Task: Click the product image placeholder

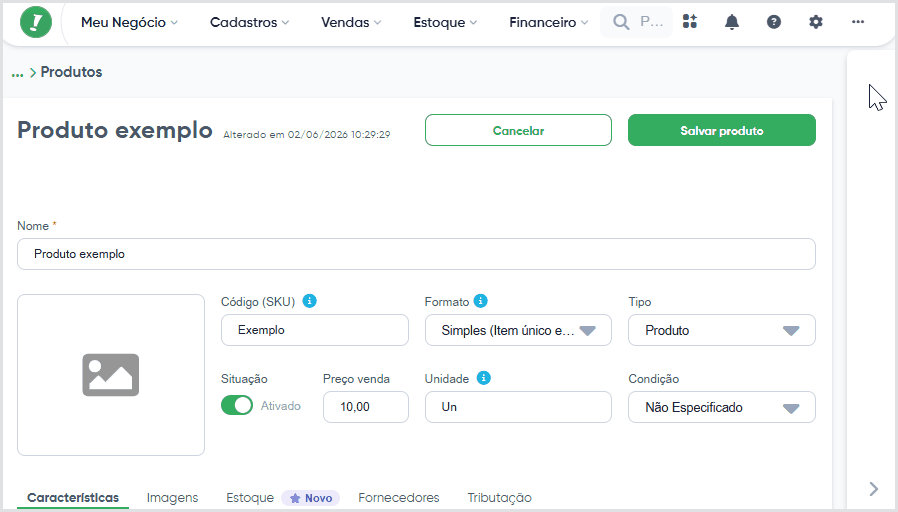Action: (111, 375)
